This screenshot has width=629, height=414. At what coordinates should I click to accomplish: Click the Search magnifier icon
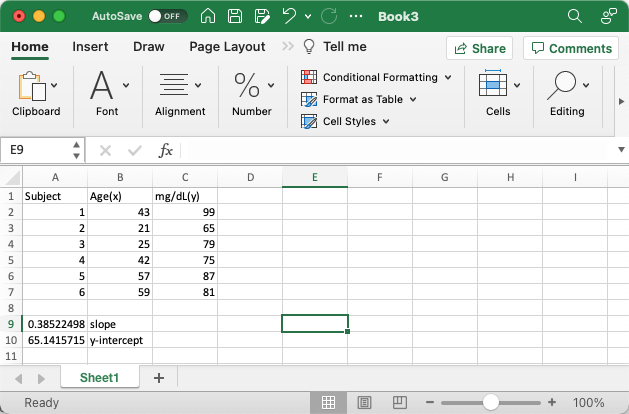pyautogui.click(x=574, y=17)
